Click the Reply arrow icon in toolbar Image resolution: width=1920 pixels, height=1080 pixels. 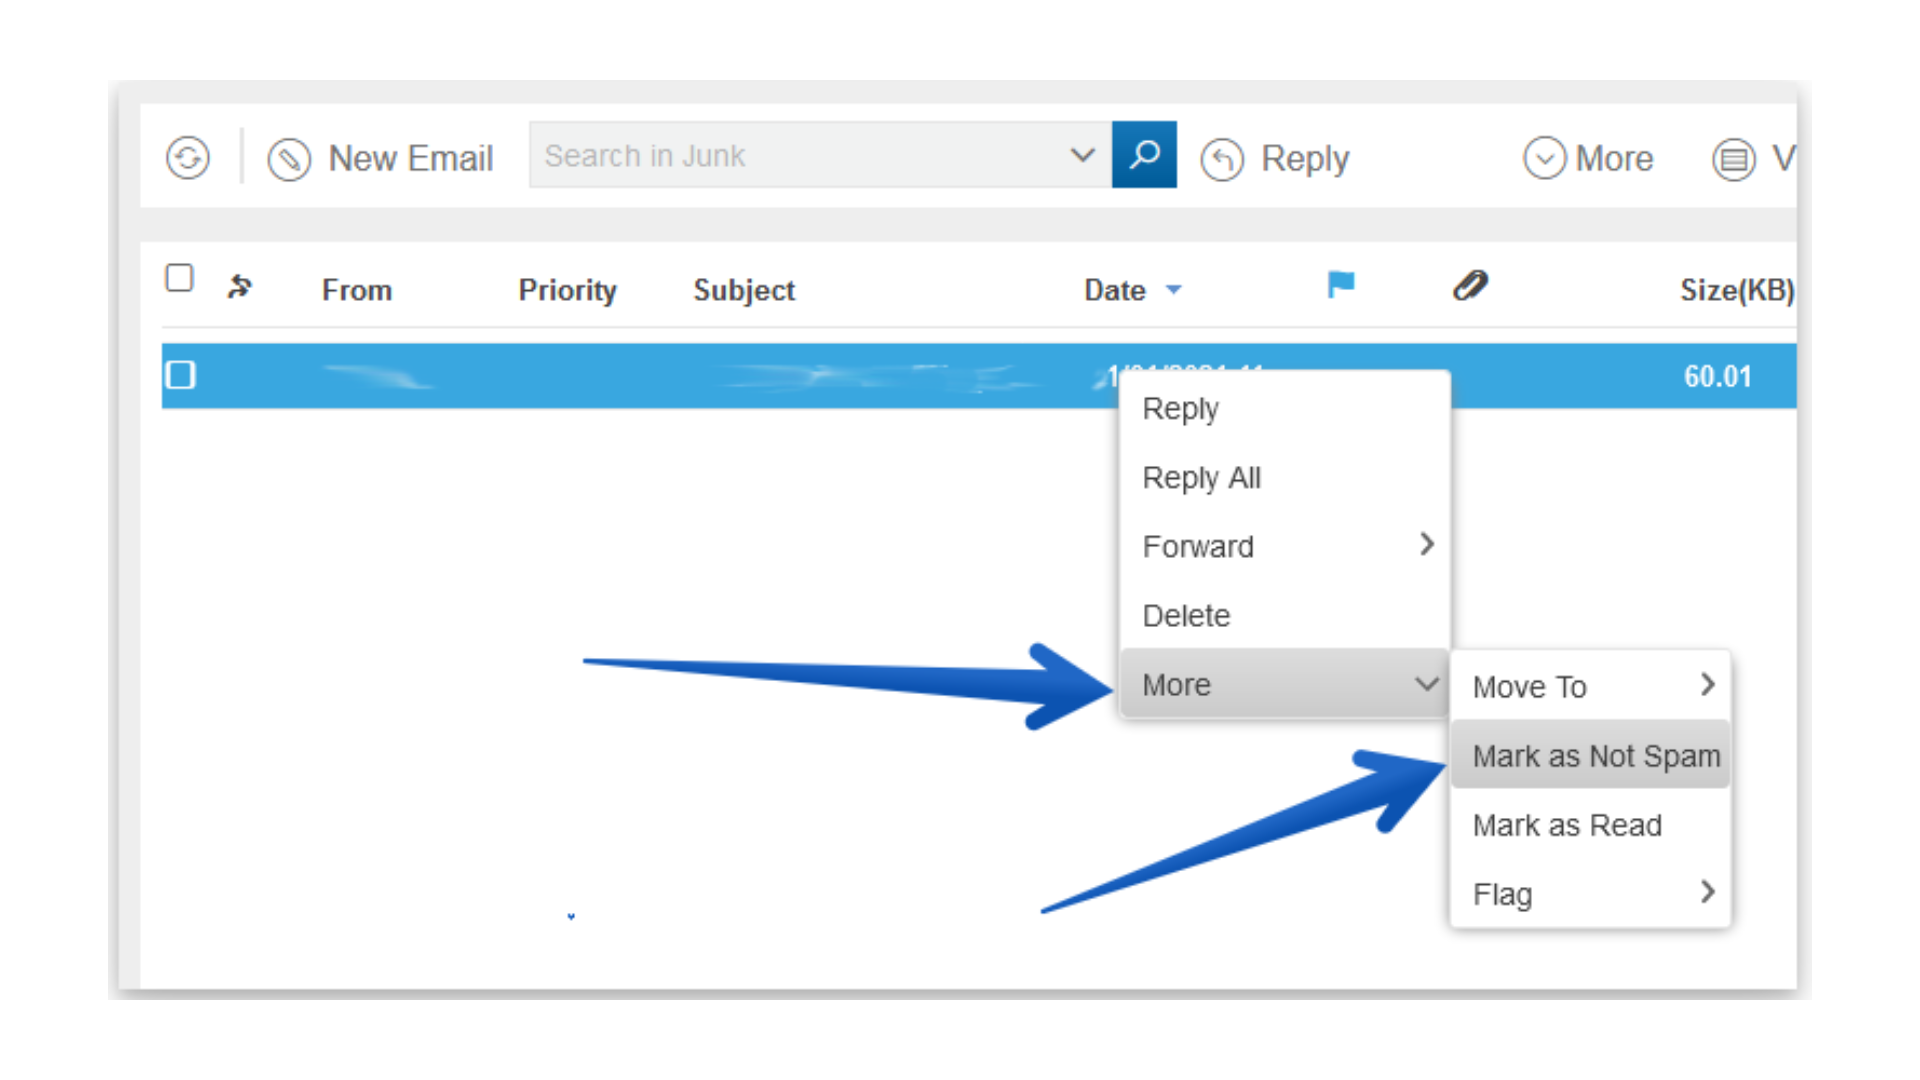pos(1222,159)
